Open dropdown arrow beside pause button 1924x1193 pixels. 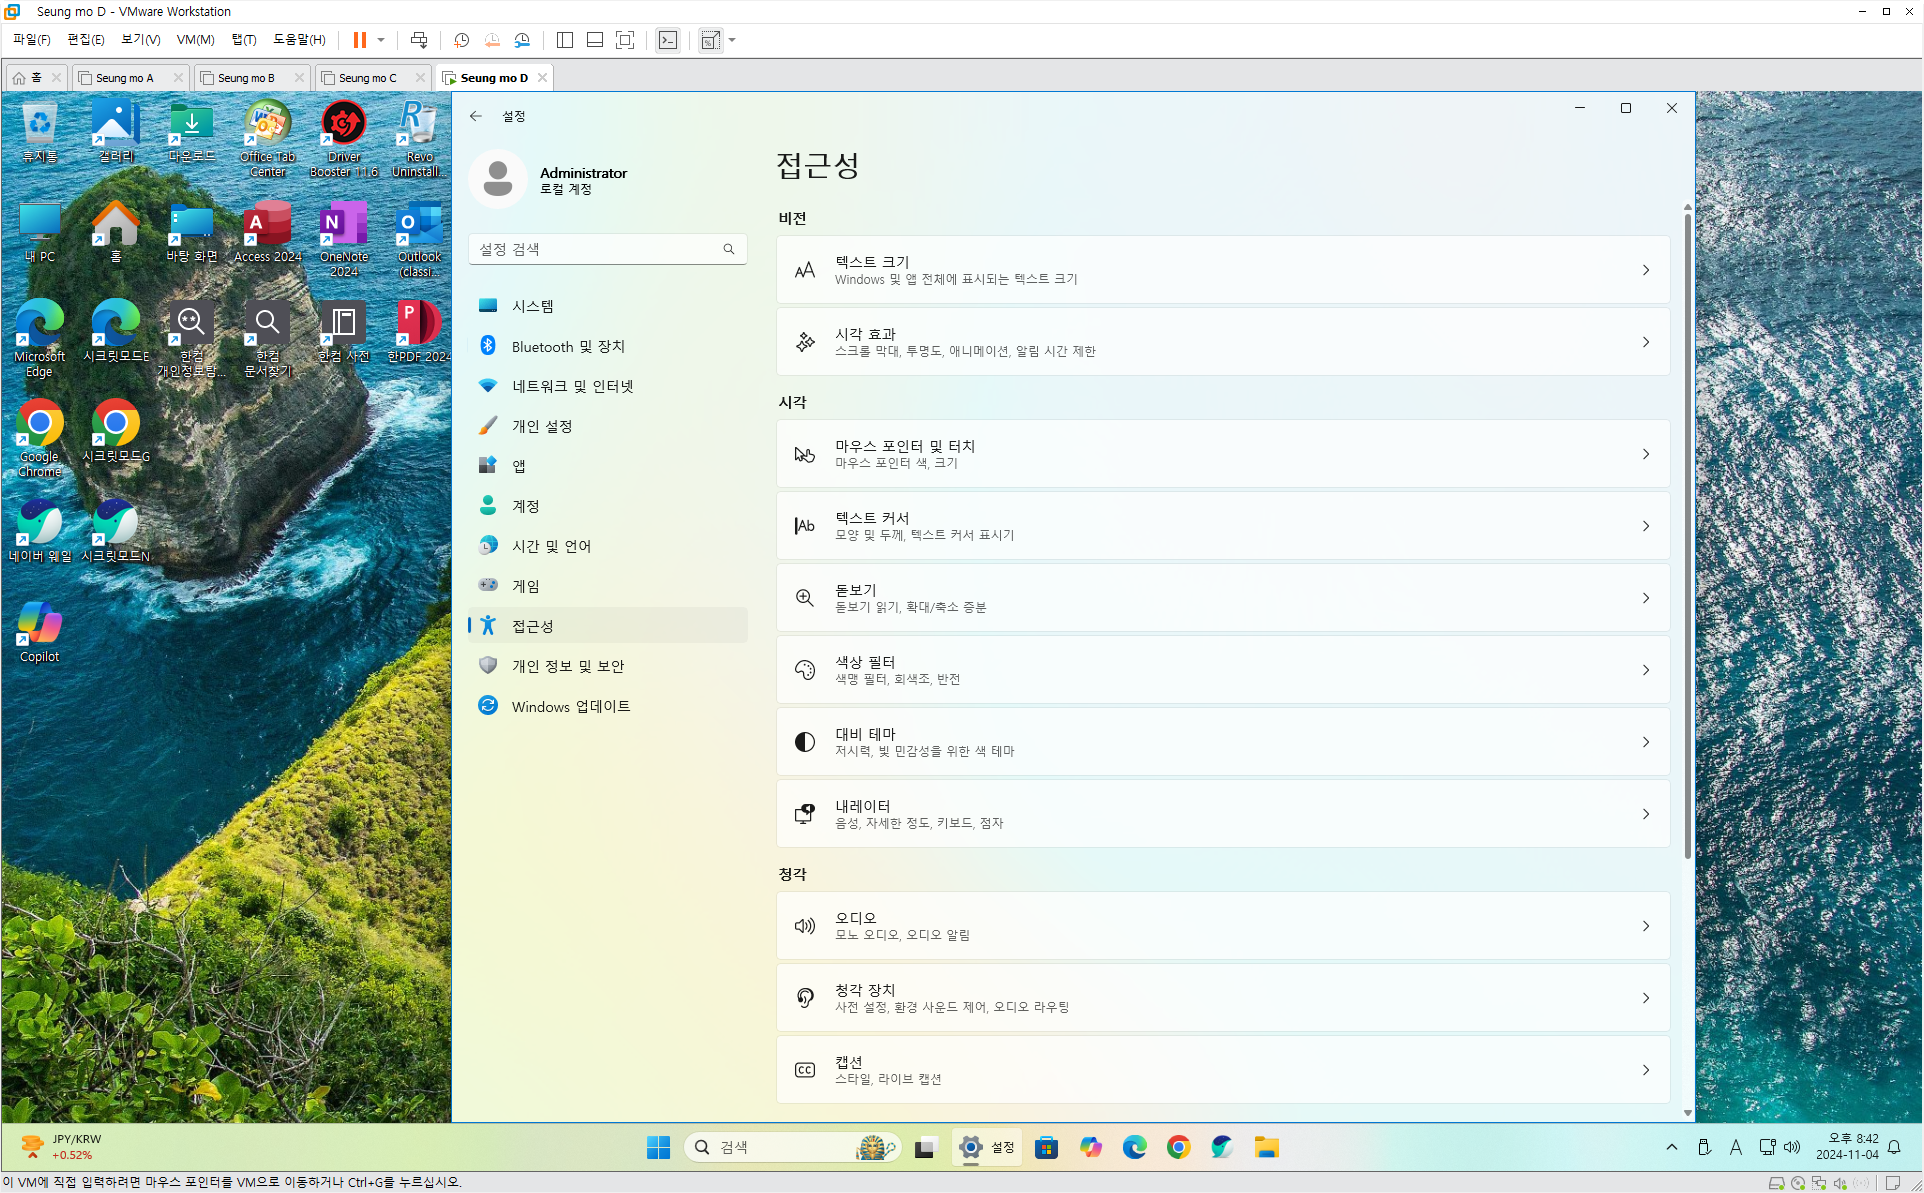381,40
